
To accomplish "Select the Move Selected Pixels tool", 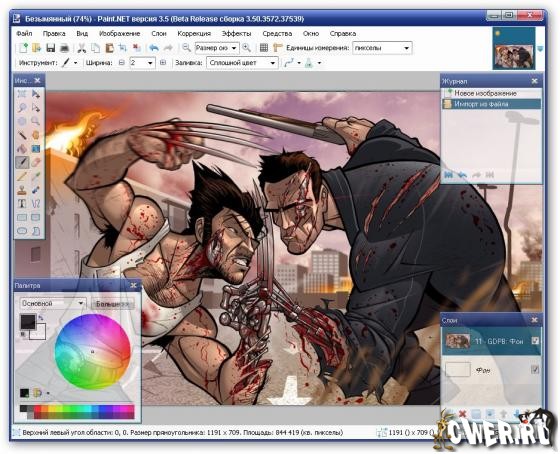I will pyautogui.click(x=36, y=94).
